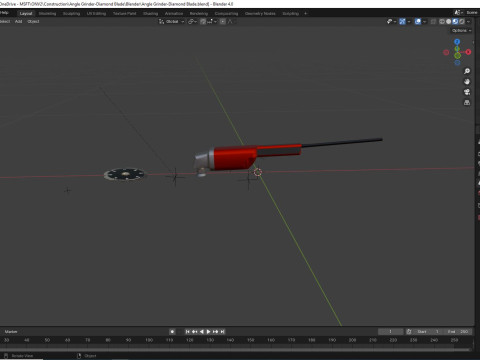The width and height of the screenshot is (480, 360).
Task: Click the red X axis gizmo
Action: pyautogui.click(x=468, y=52)
